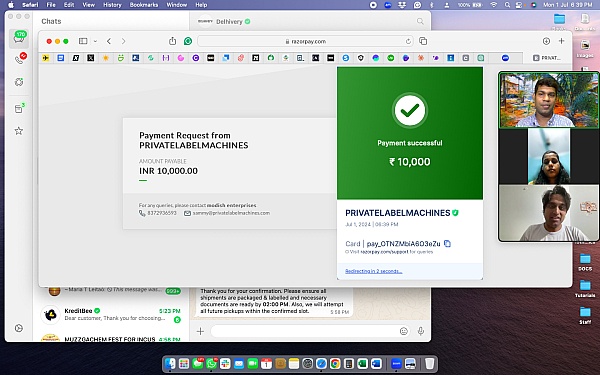Image resolution: width=600 pixels, height=375 pixels.
Task: Open Notes from the Dock
Action: coord(294,363)
